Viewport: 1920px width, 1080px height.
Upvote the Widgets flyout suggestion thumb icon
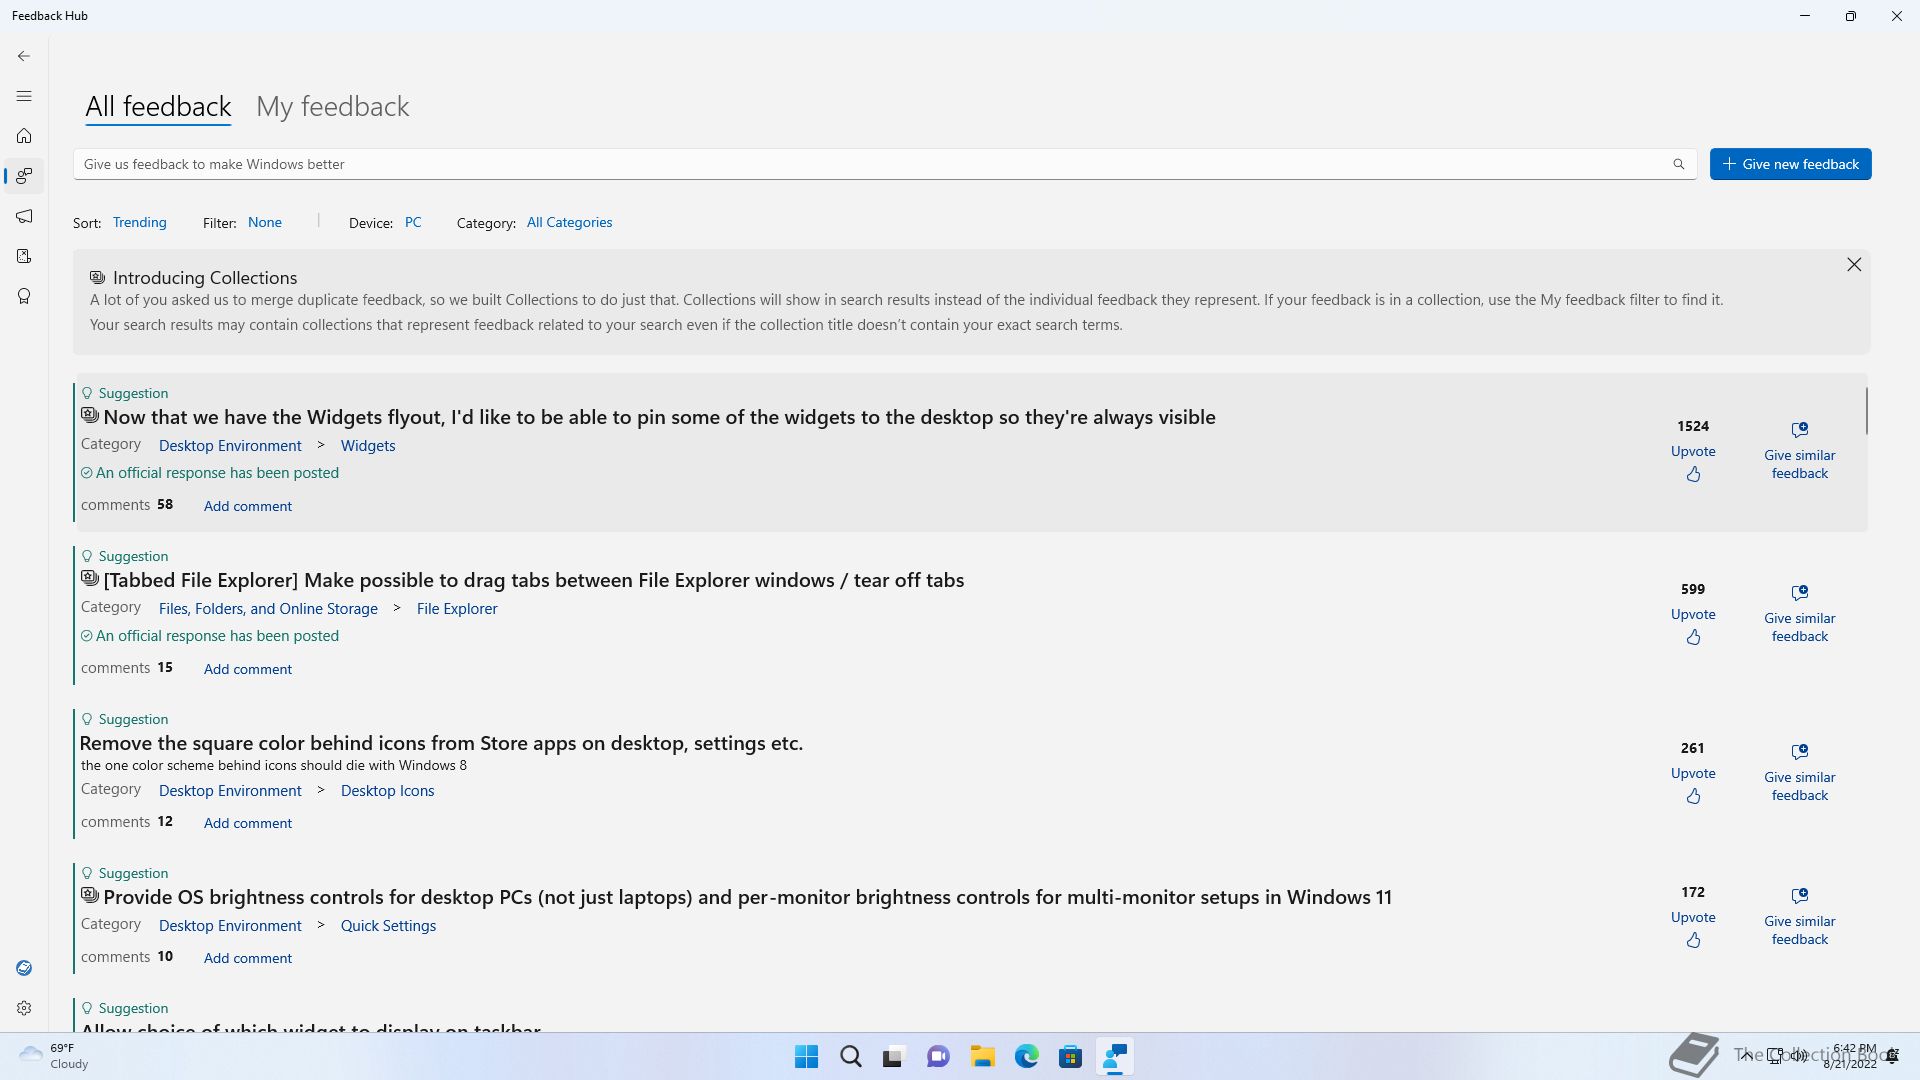click(1693, 474)
